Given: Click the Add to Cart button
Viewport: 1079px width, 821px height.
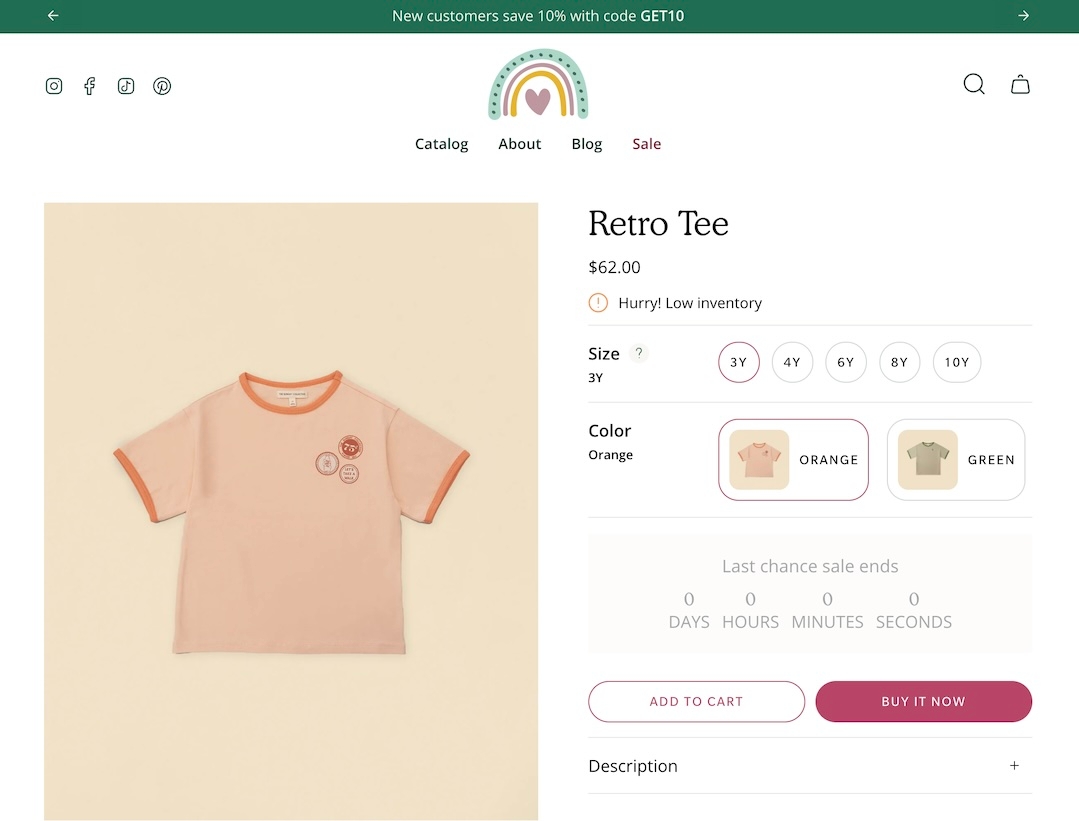Looking at the screenshot, I should tap(696, 701).
